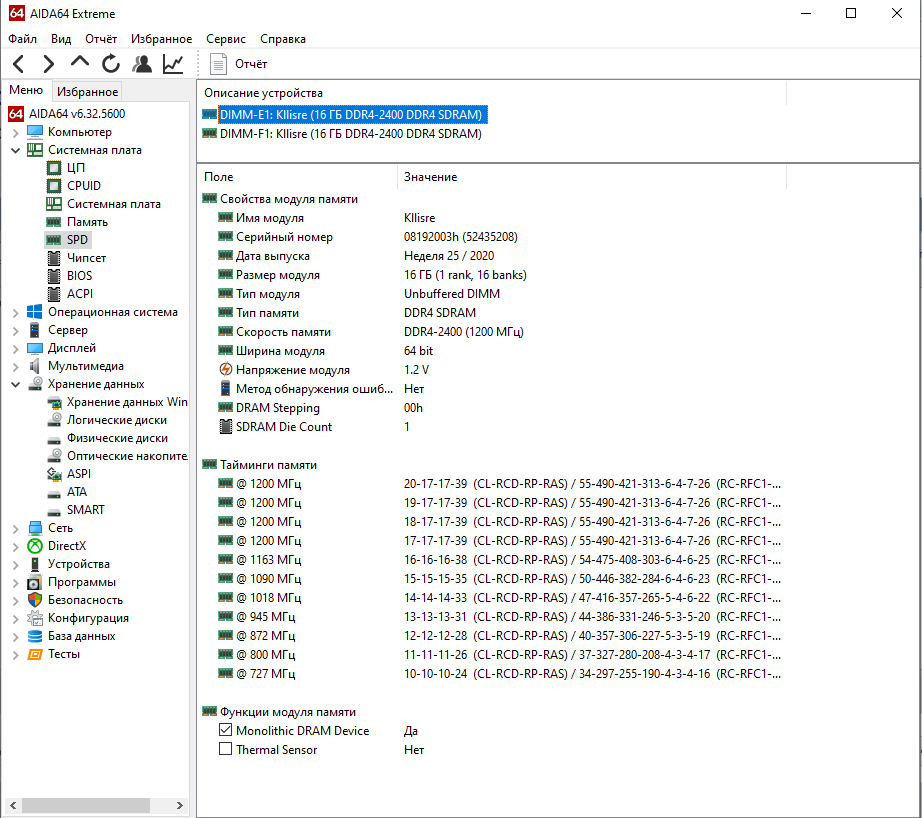
Task: Expand the Дисплей tree node
Action: (16, 348)
